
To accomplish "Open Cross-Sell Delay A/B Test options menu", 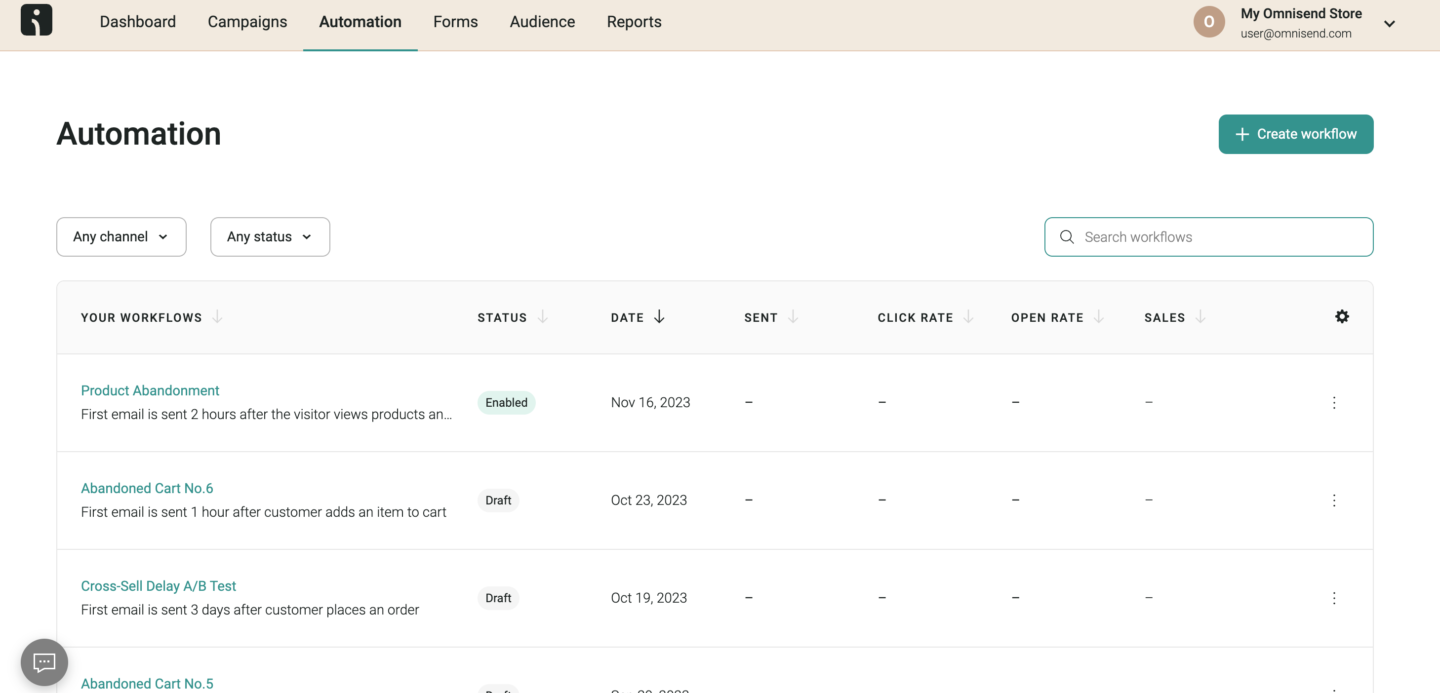I will (1334, 598).
